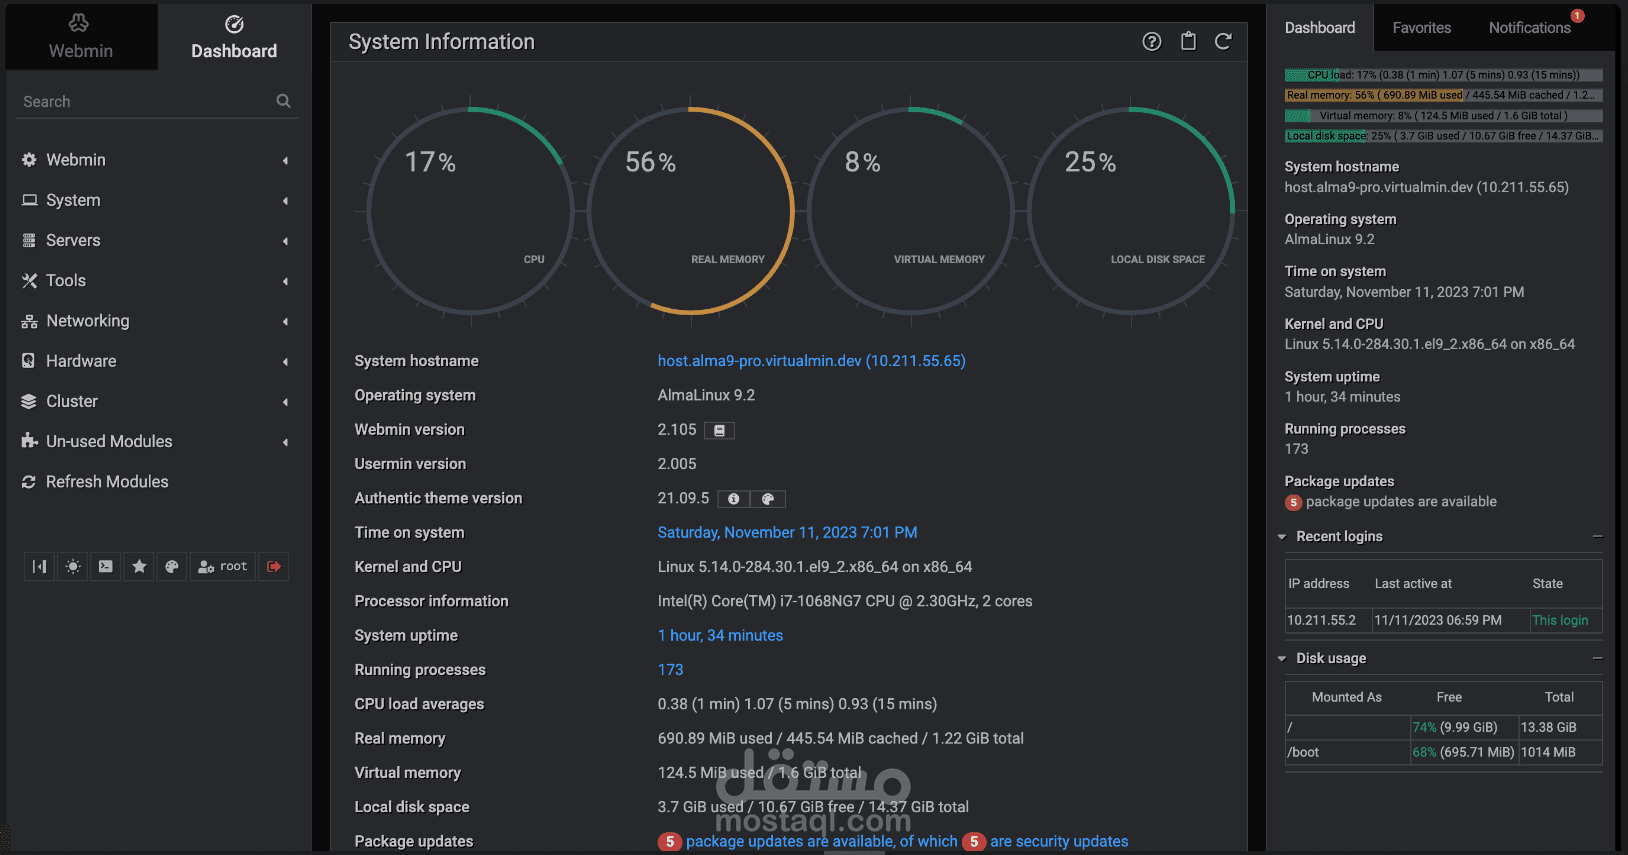Screen dimensions: 1628x855
Task: Click the '13.38 GiB' total cell
Action: pyautogui.click(x=1560, y=728)
